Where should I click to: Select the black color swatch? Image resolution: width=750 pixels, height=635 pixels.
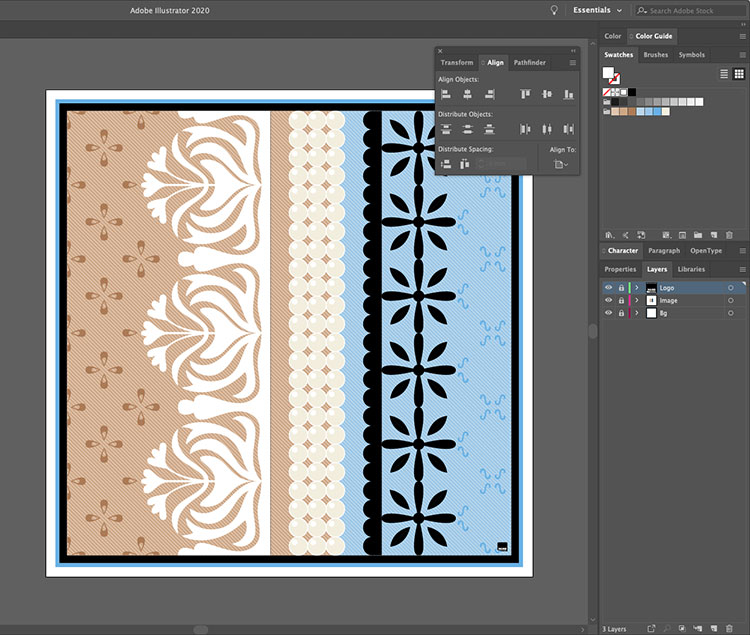632,92
